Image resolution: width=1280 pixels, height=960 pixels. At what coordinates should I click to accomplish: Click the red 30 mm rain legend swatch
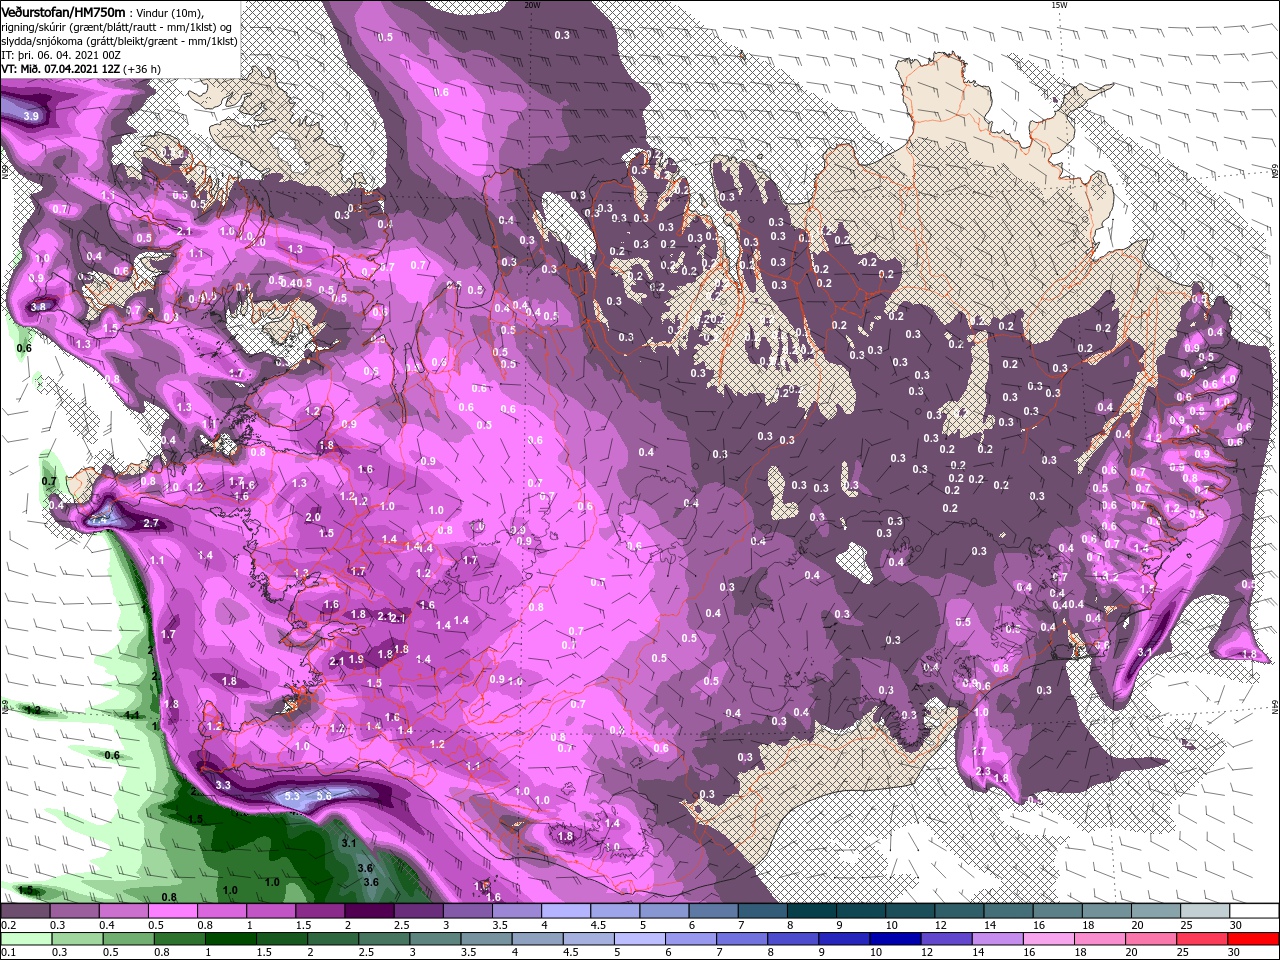(1255, 939)
